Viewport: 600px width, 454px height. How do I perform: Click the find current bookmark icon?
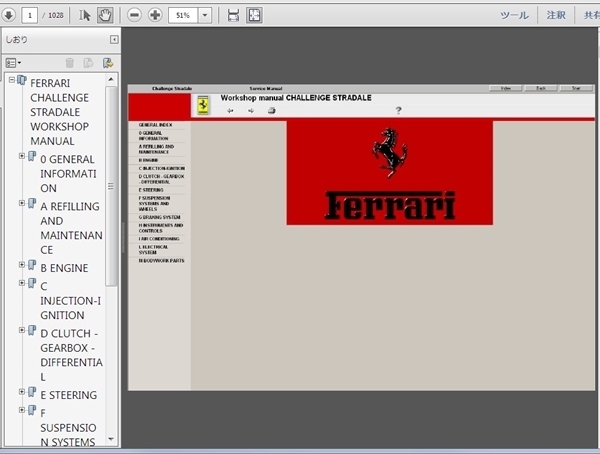[x=108, y=63]
